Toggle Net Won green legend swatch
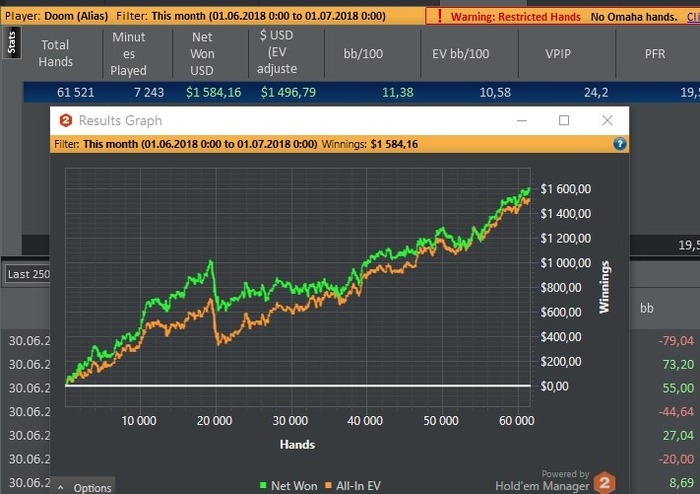 [x=263, y=485]
